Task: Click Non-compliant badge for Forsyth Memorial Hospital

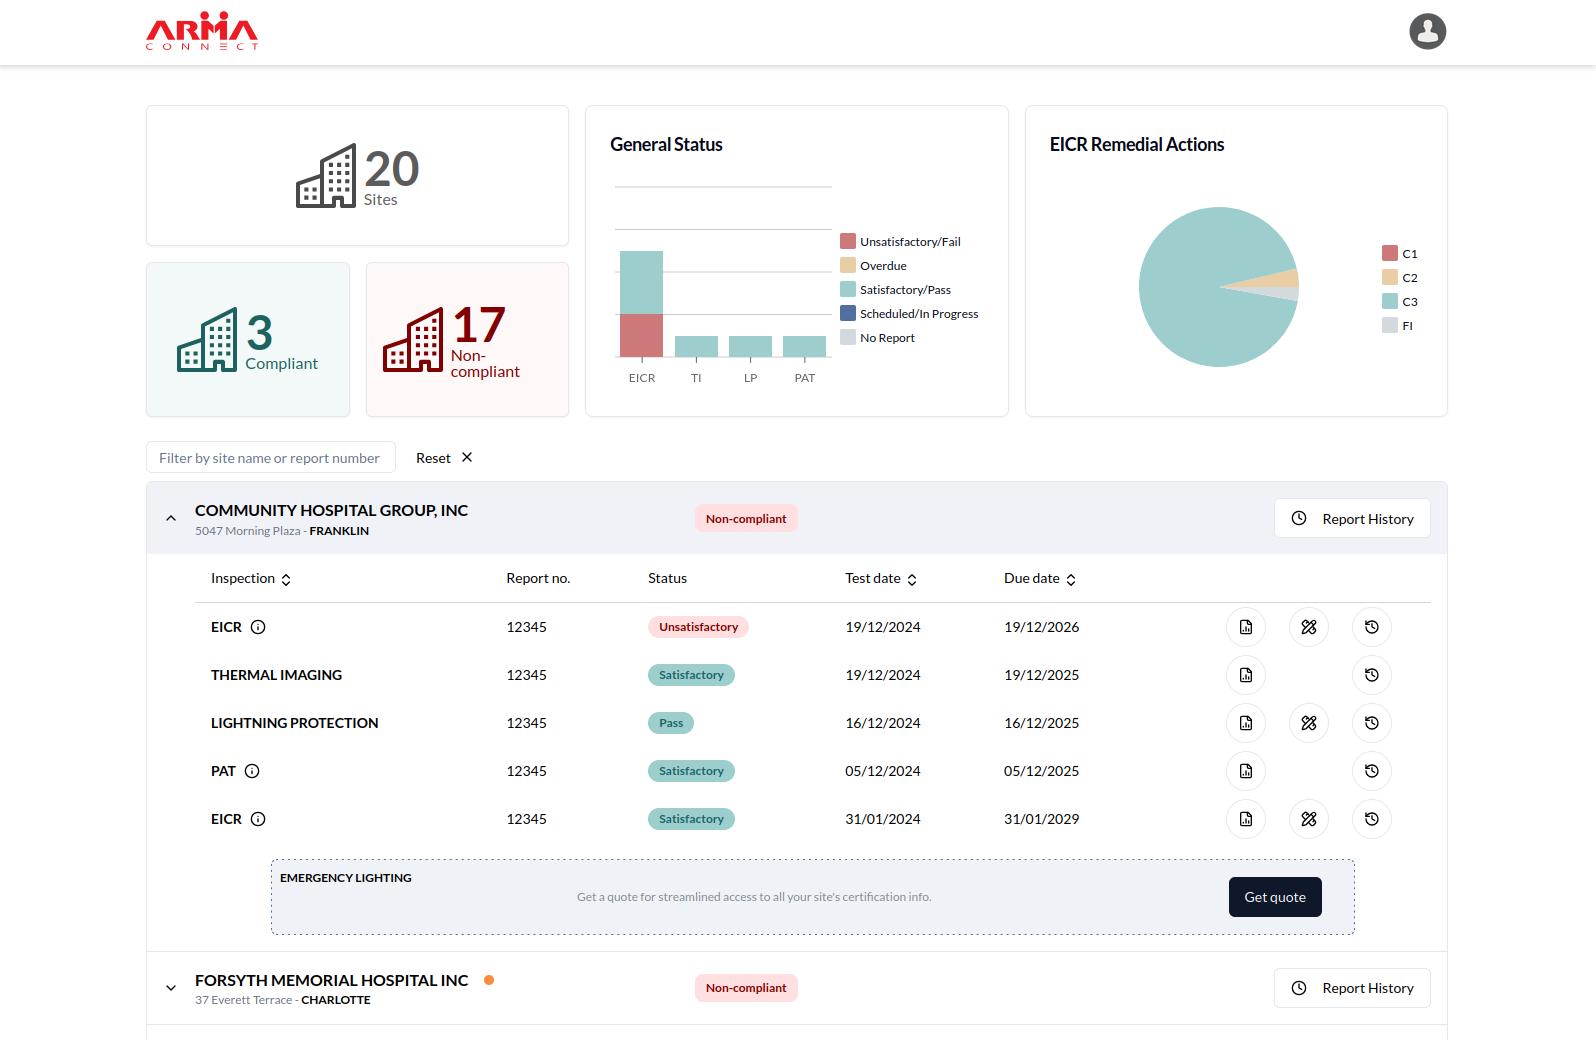Action: (x=746, y=988)
